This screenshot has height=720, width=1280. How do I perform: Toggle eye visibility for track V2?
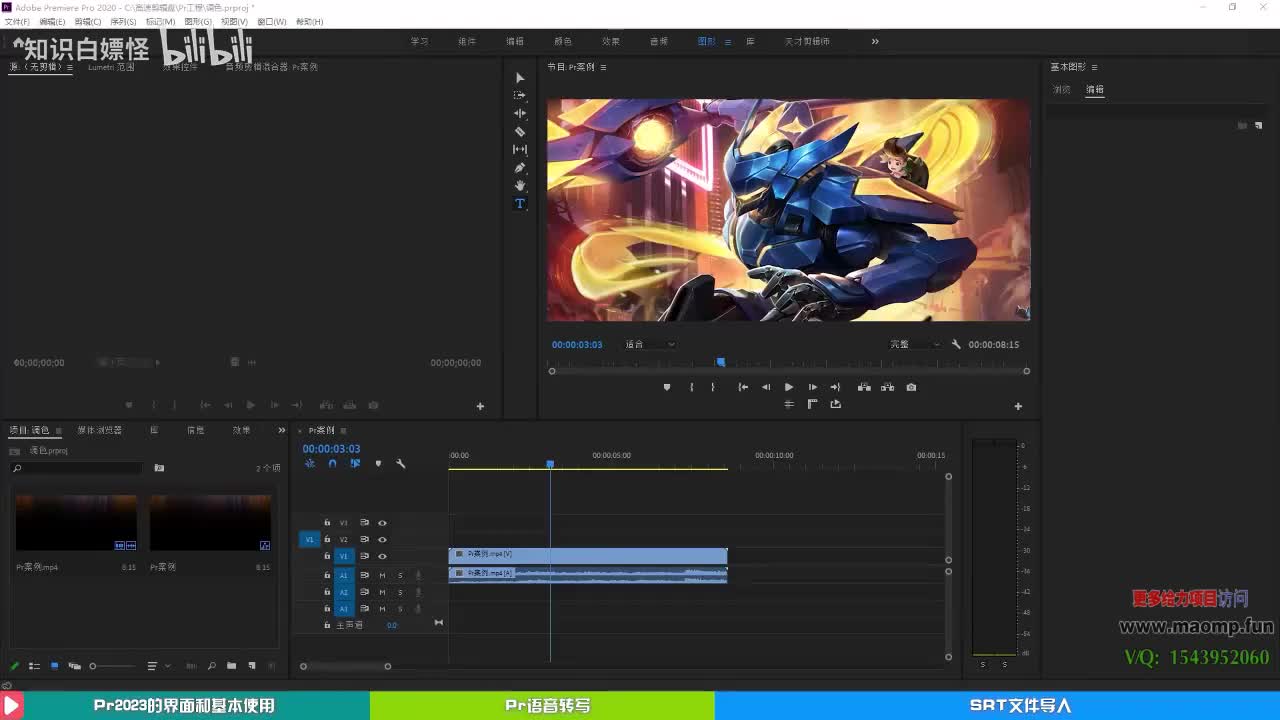382,539
